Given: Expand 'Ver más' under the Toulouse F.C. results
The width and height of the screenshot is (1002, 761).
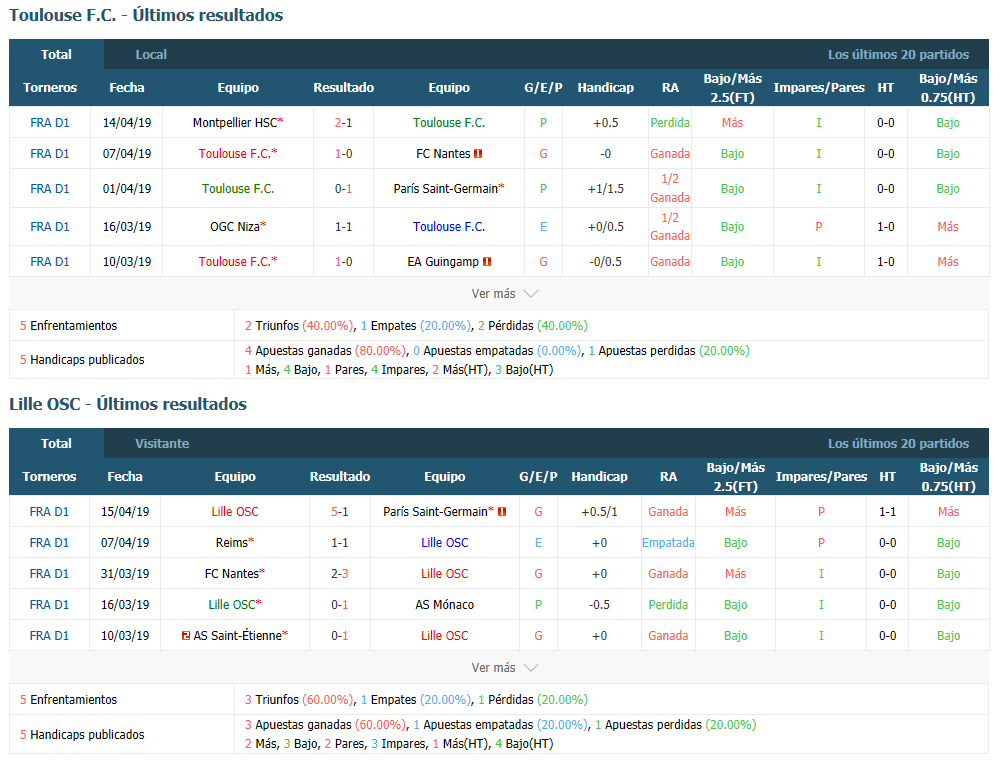Looking at the screenshot, I should (x=504, y=294).
